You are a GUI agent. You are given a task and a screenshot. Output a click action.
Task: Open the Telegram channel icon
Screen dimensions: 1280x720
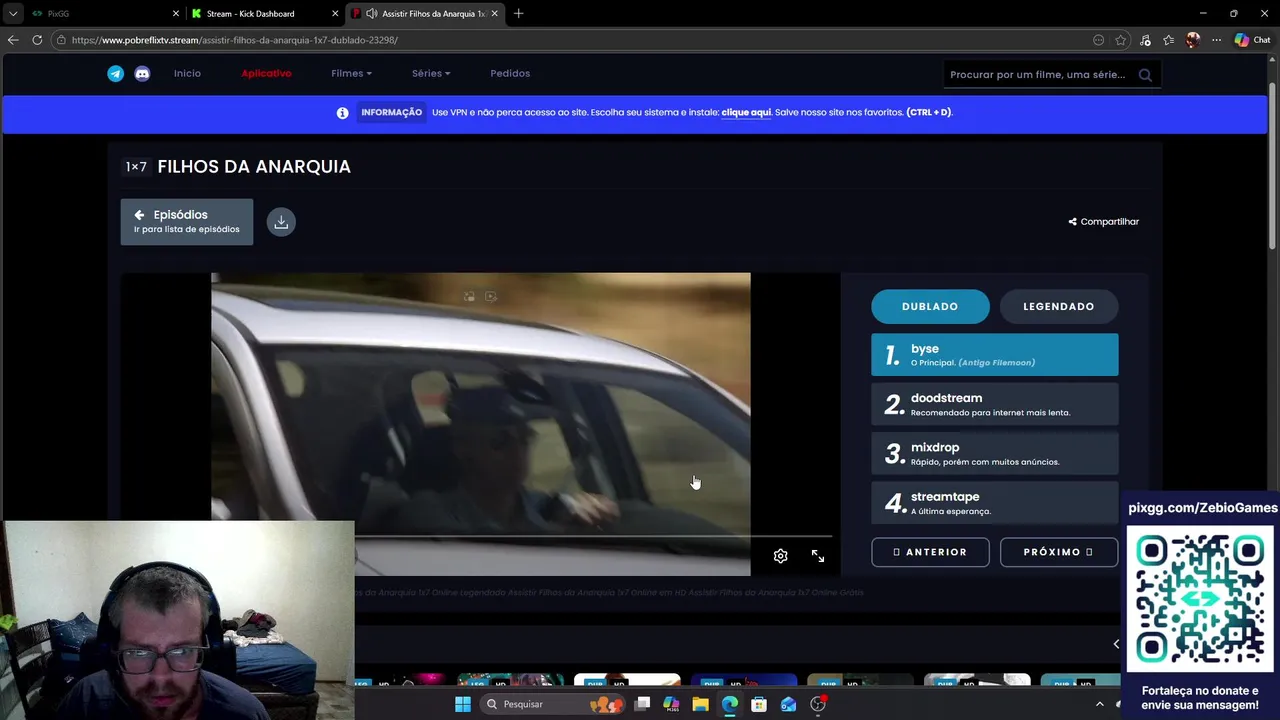click(116, 73)
